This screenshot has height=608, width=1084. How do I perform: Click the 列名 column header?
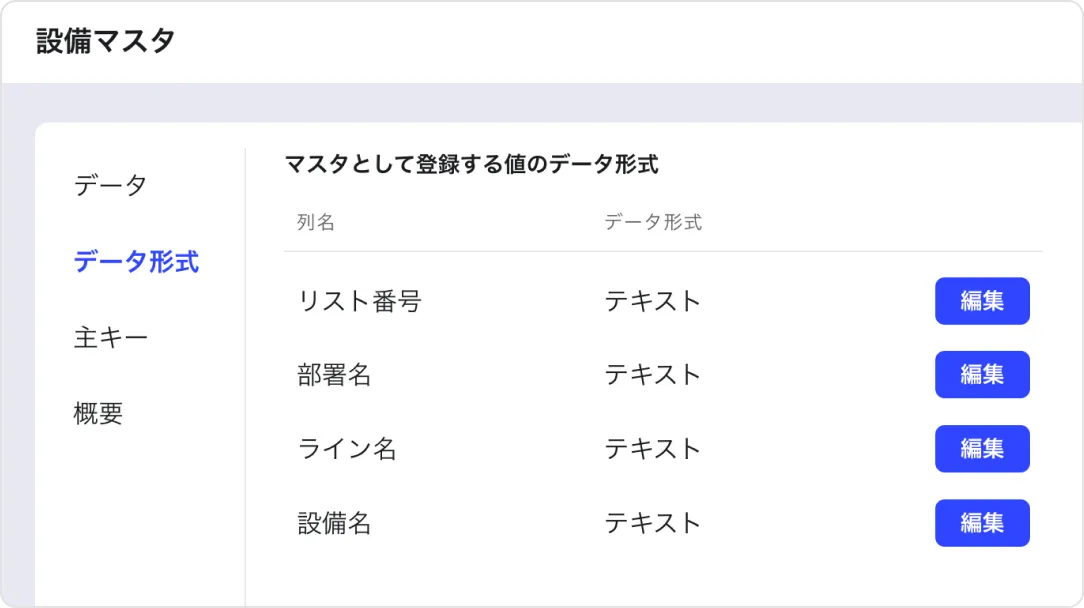pos(316,222)
